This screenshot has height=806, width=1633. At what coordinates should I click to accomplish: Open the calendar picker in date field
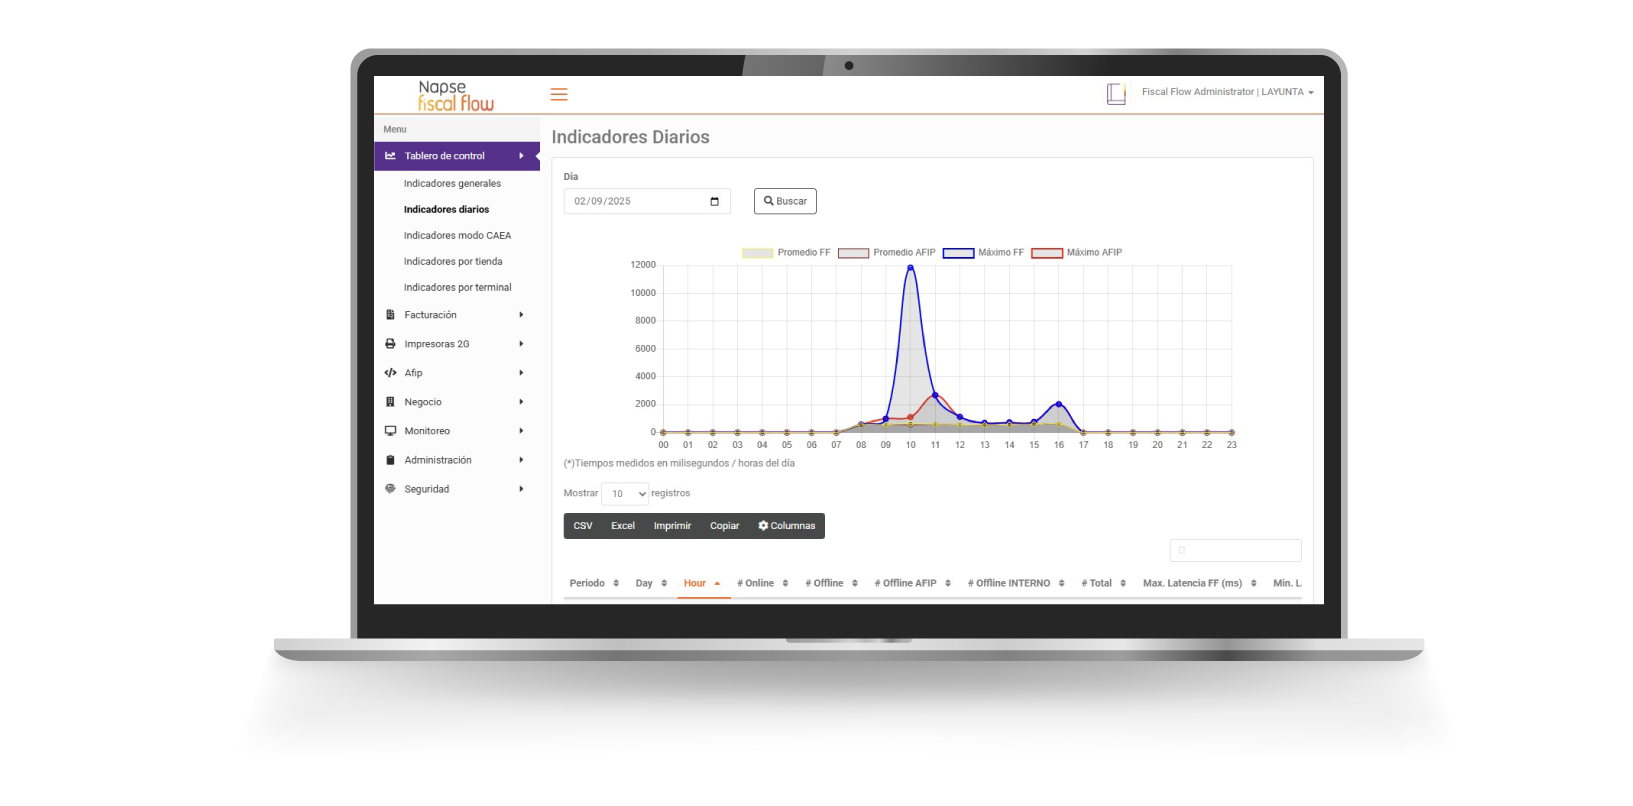pos(714,201)
